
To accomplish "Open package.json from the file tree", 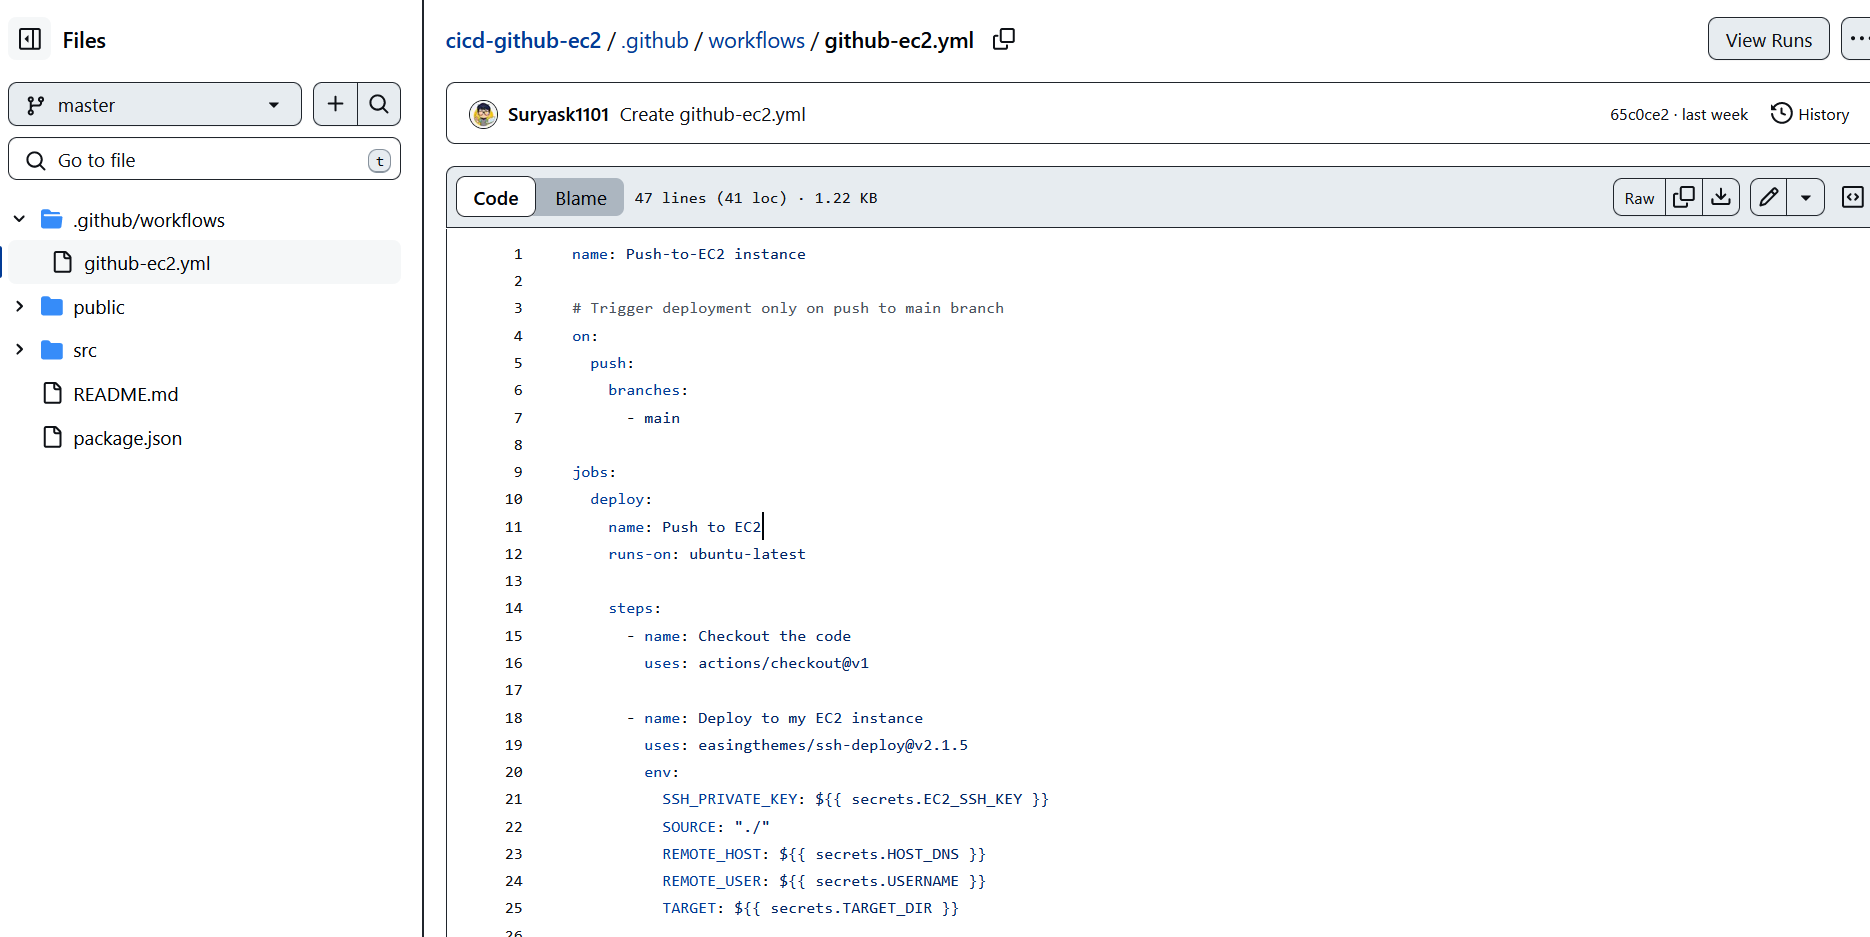I will [128, 438].
